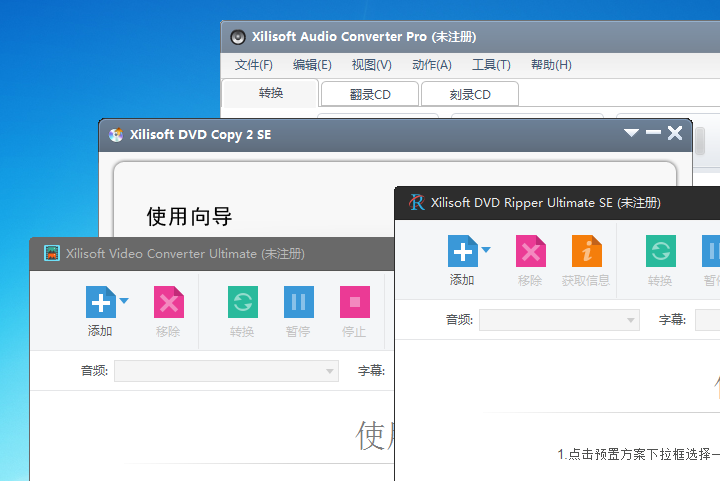This screenshot has height=481, width=720.
Task: Click the Audio Converter Pro vertical scrollbar
Action: (700, 141)
